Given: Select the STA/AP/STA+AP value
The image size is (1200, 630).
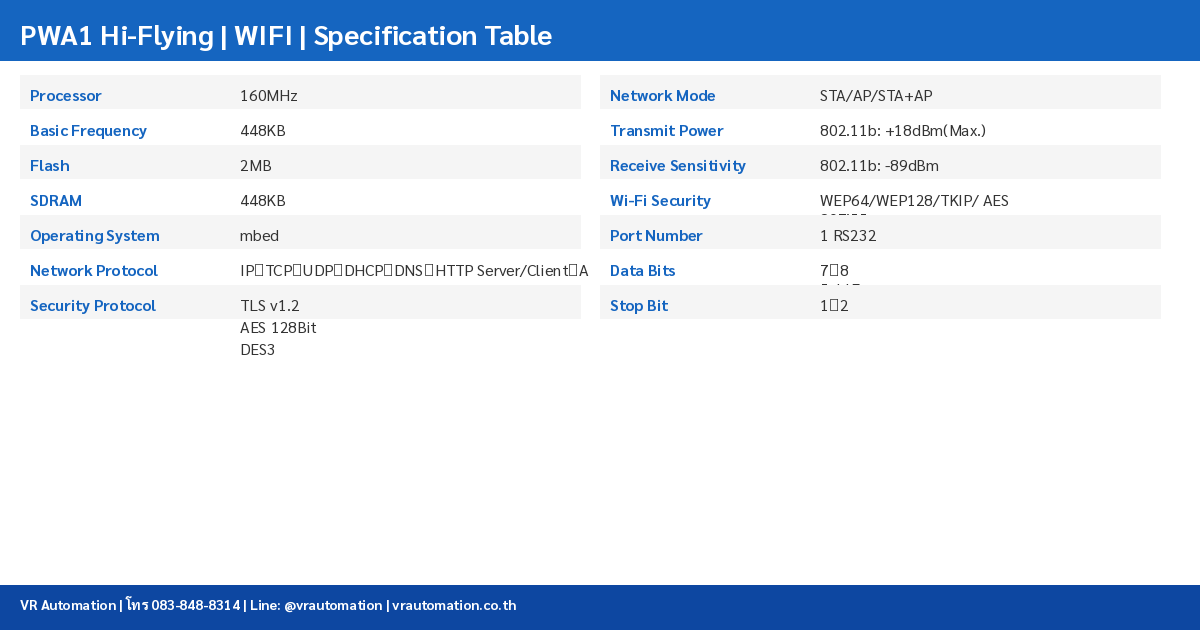Looking at the screenshot, I should pyautogui.click(x=876, y=96).
